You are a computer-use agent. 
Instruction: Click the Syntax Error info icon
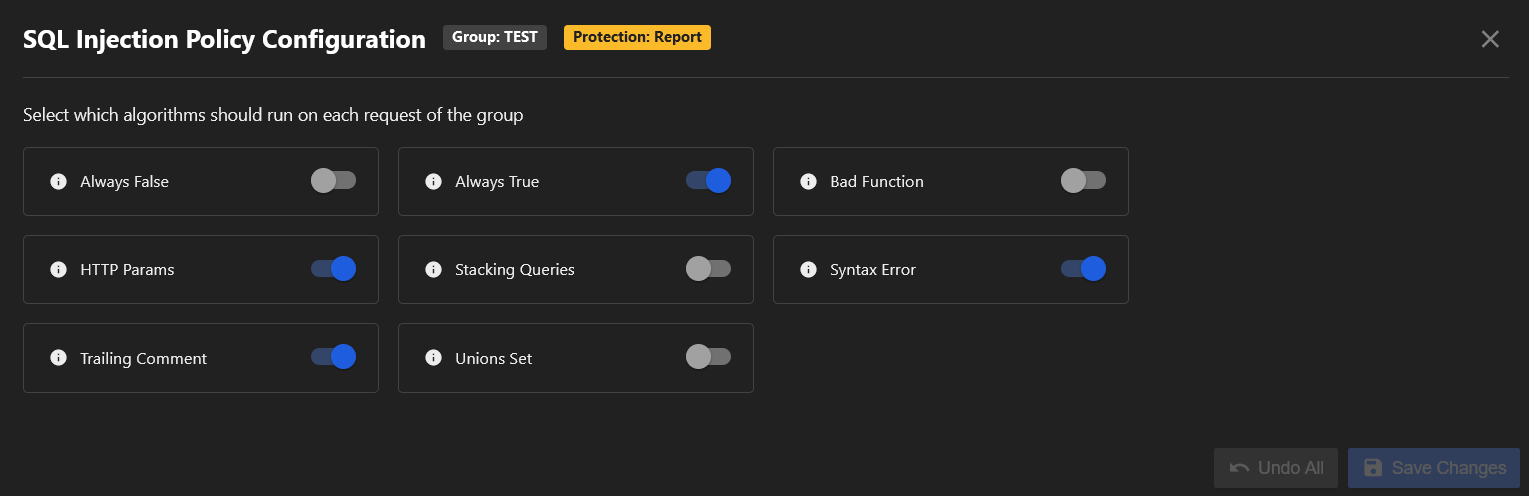click(x=808, y=270)
